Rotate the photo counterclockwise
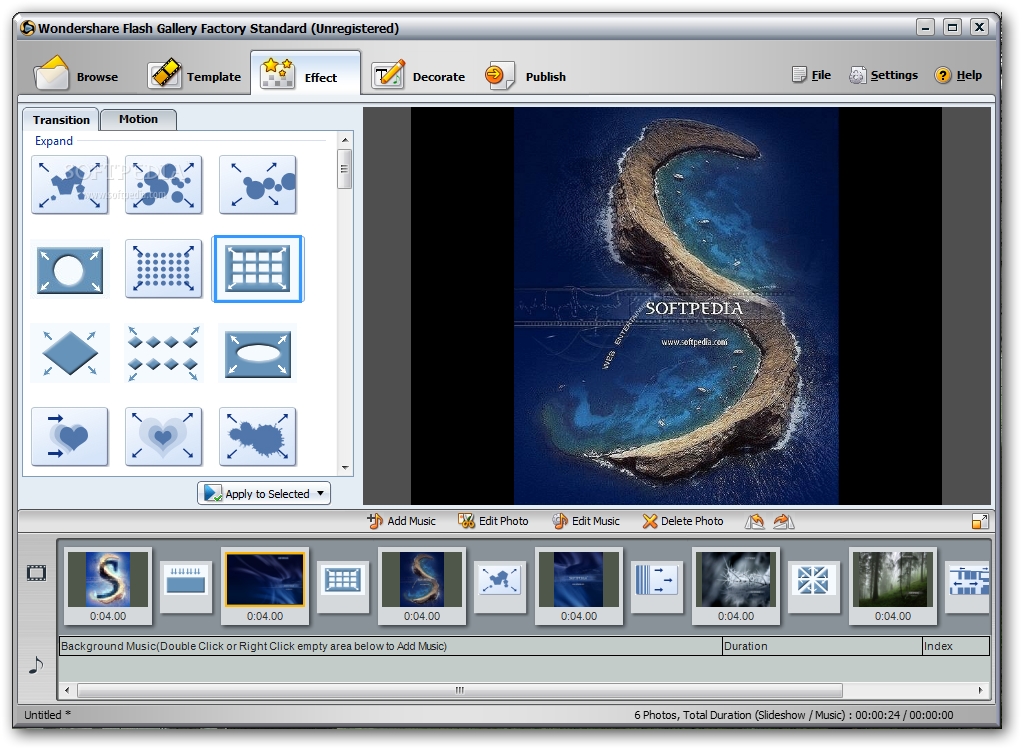Screen dimensions: 1022x749 (755, 521)
